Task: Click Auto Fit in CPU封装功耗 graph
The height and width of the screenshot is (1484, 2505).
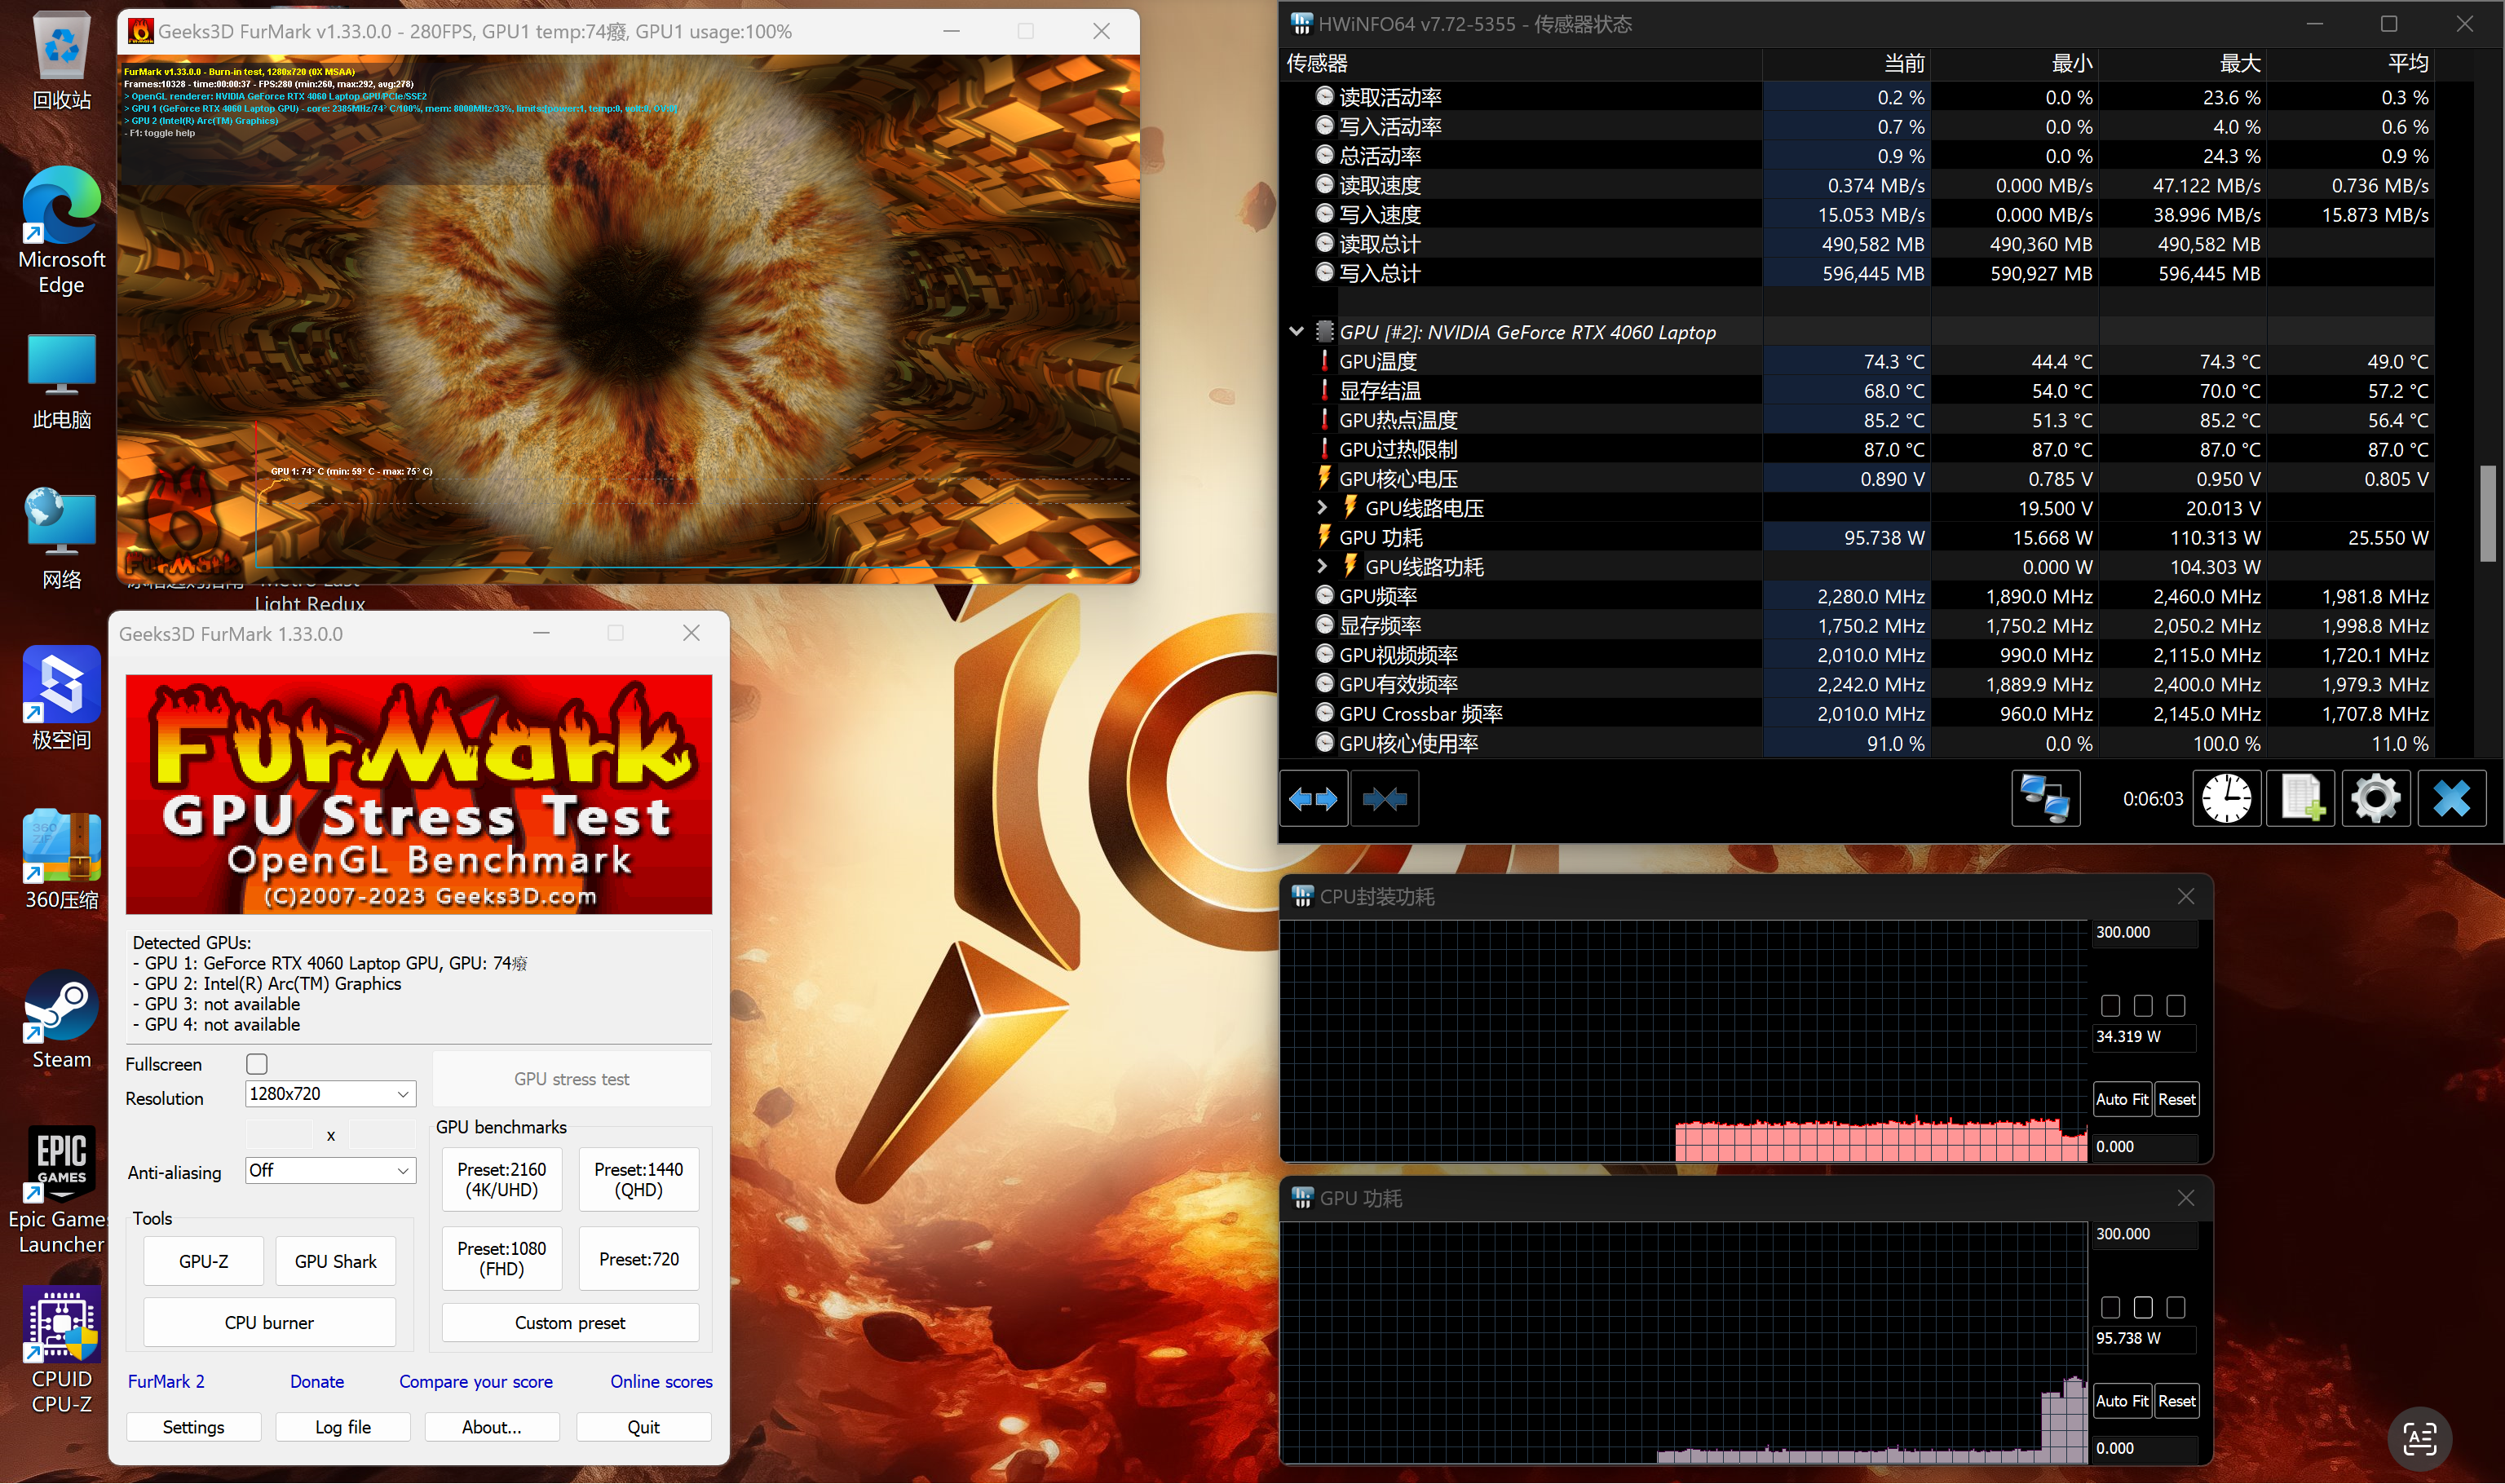Action: [2122, 1100]
